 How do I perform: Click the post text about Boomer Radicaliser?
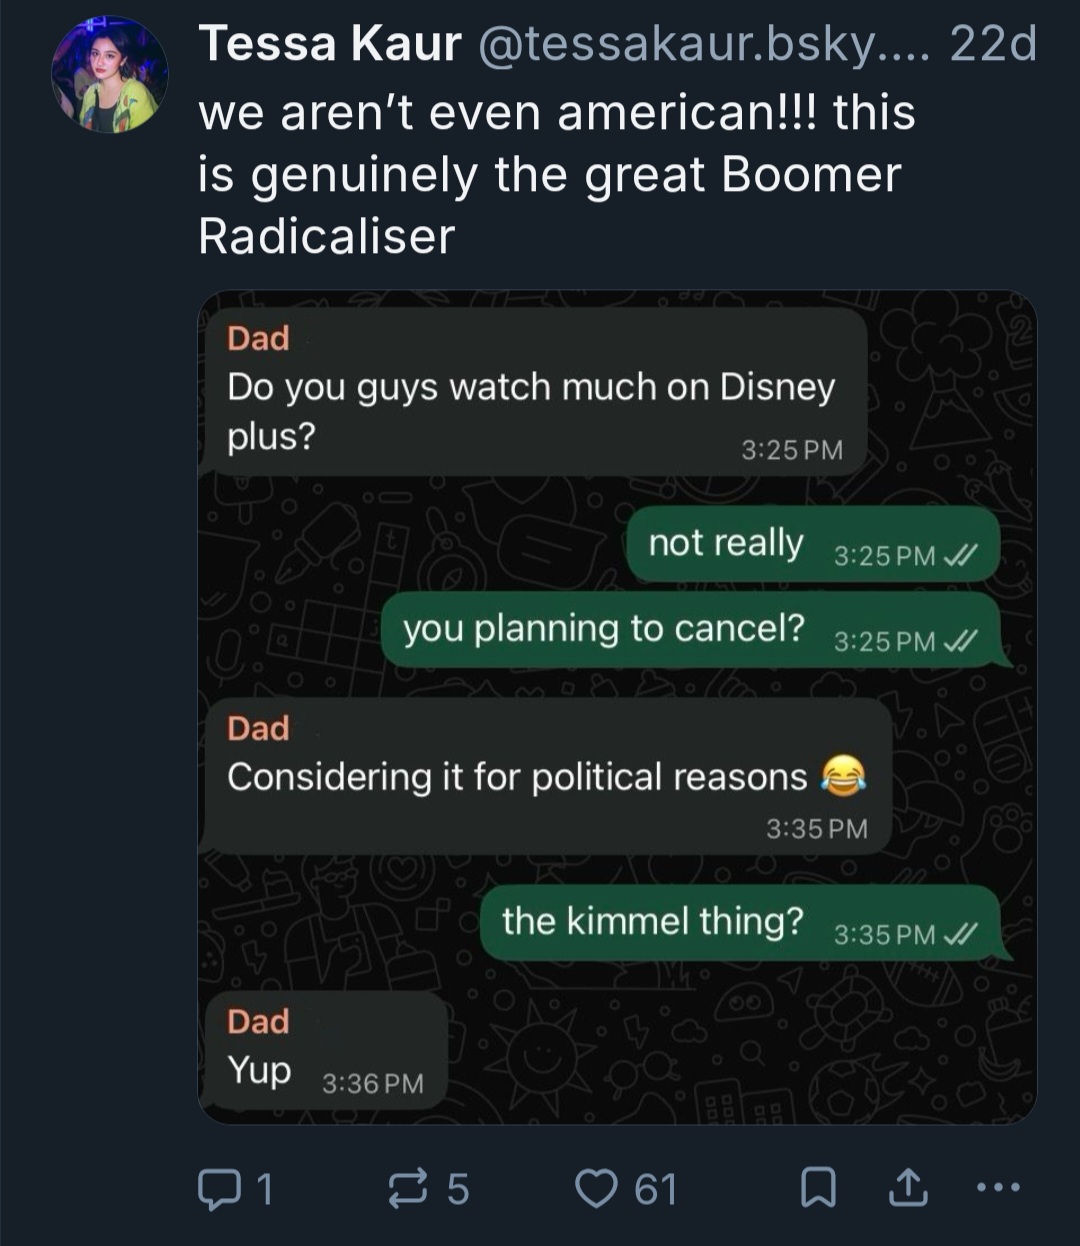pyautogui.click(x=557, y=174)
